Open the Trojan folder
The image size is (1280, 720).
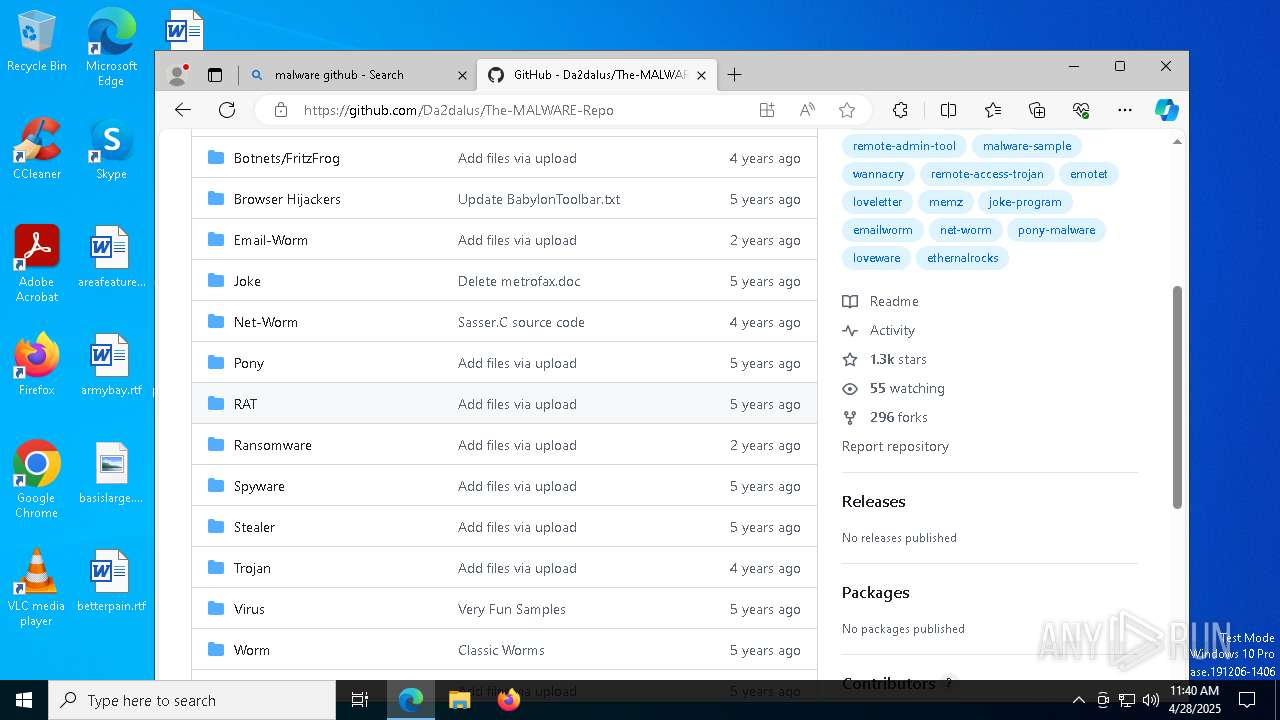click(x=252, y=568)
